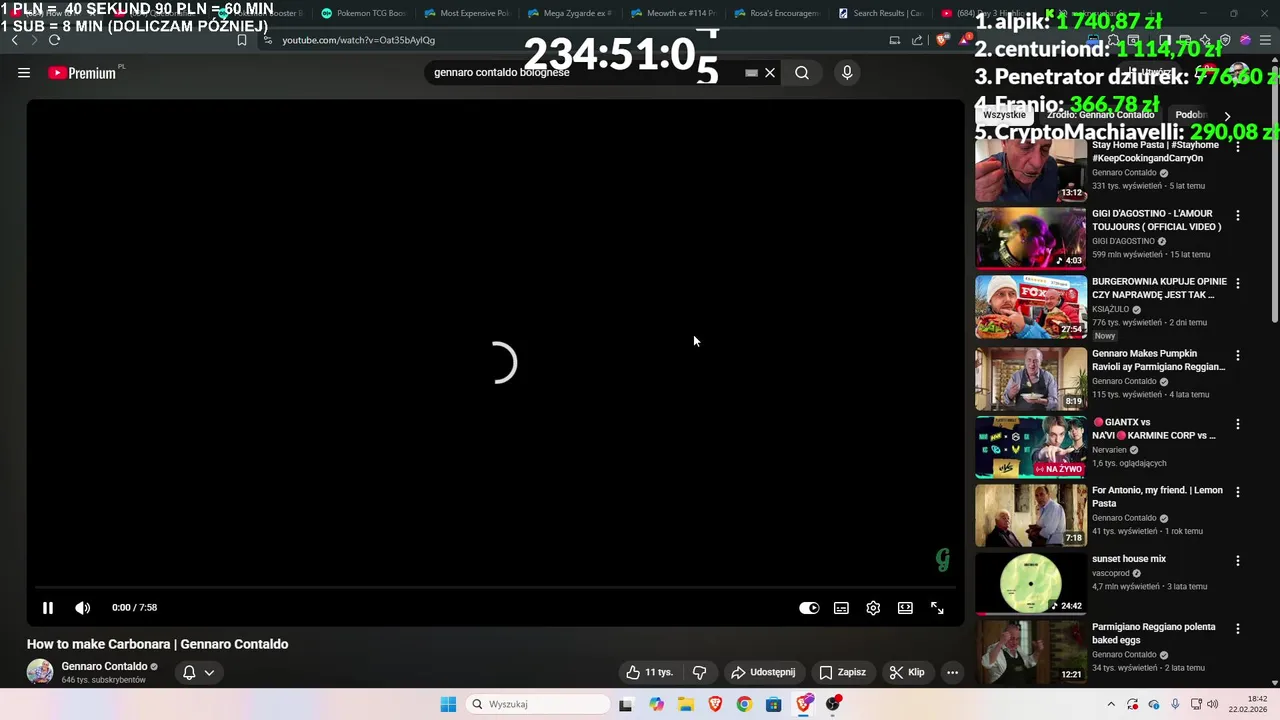1280x720 pixels.
Task: Open the Windows Start menu
Action: [448, 704]
